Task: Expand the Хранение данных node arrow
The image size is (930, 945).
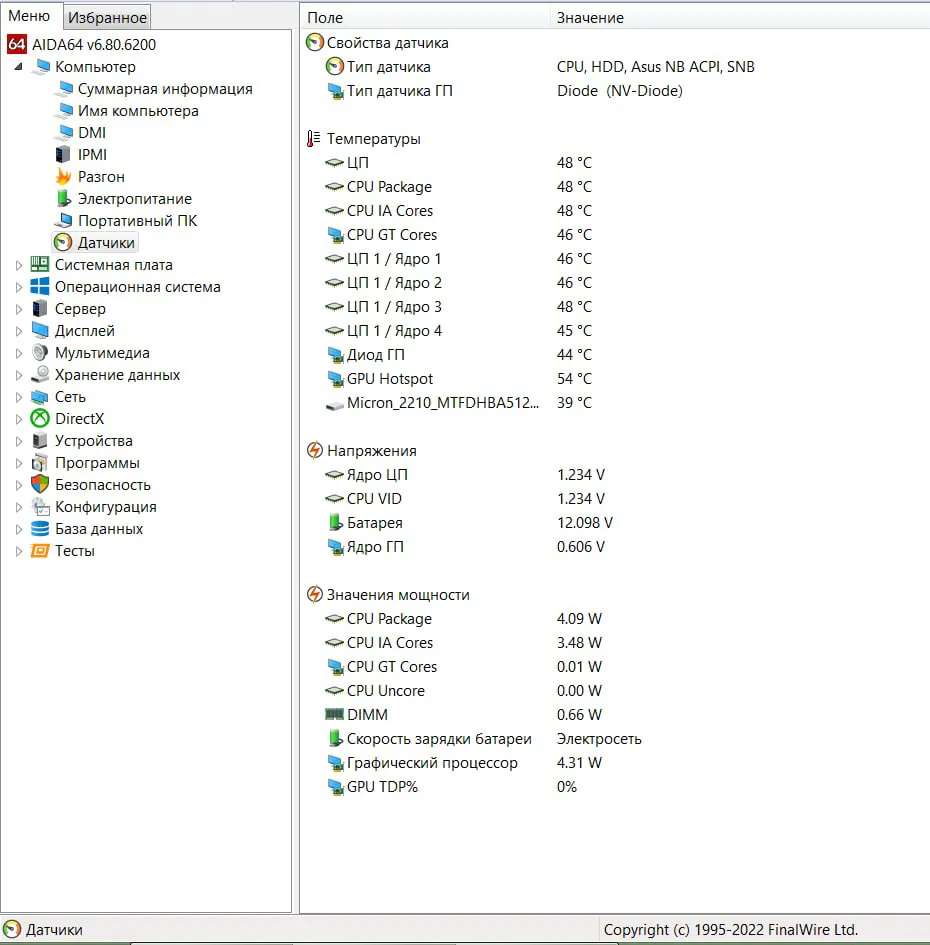Action: (19, 375)
